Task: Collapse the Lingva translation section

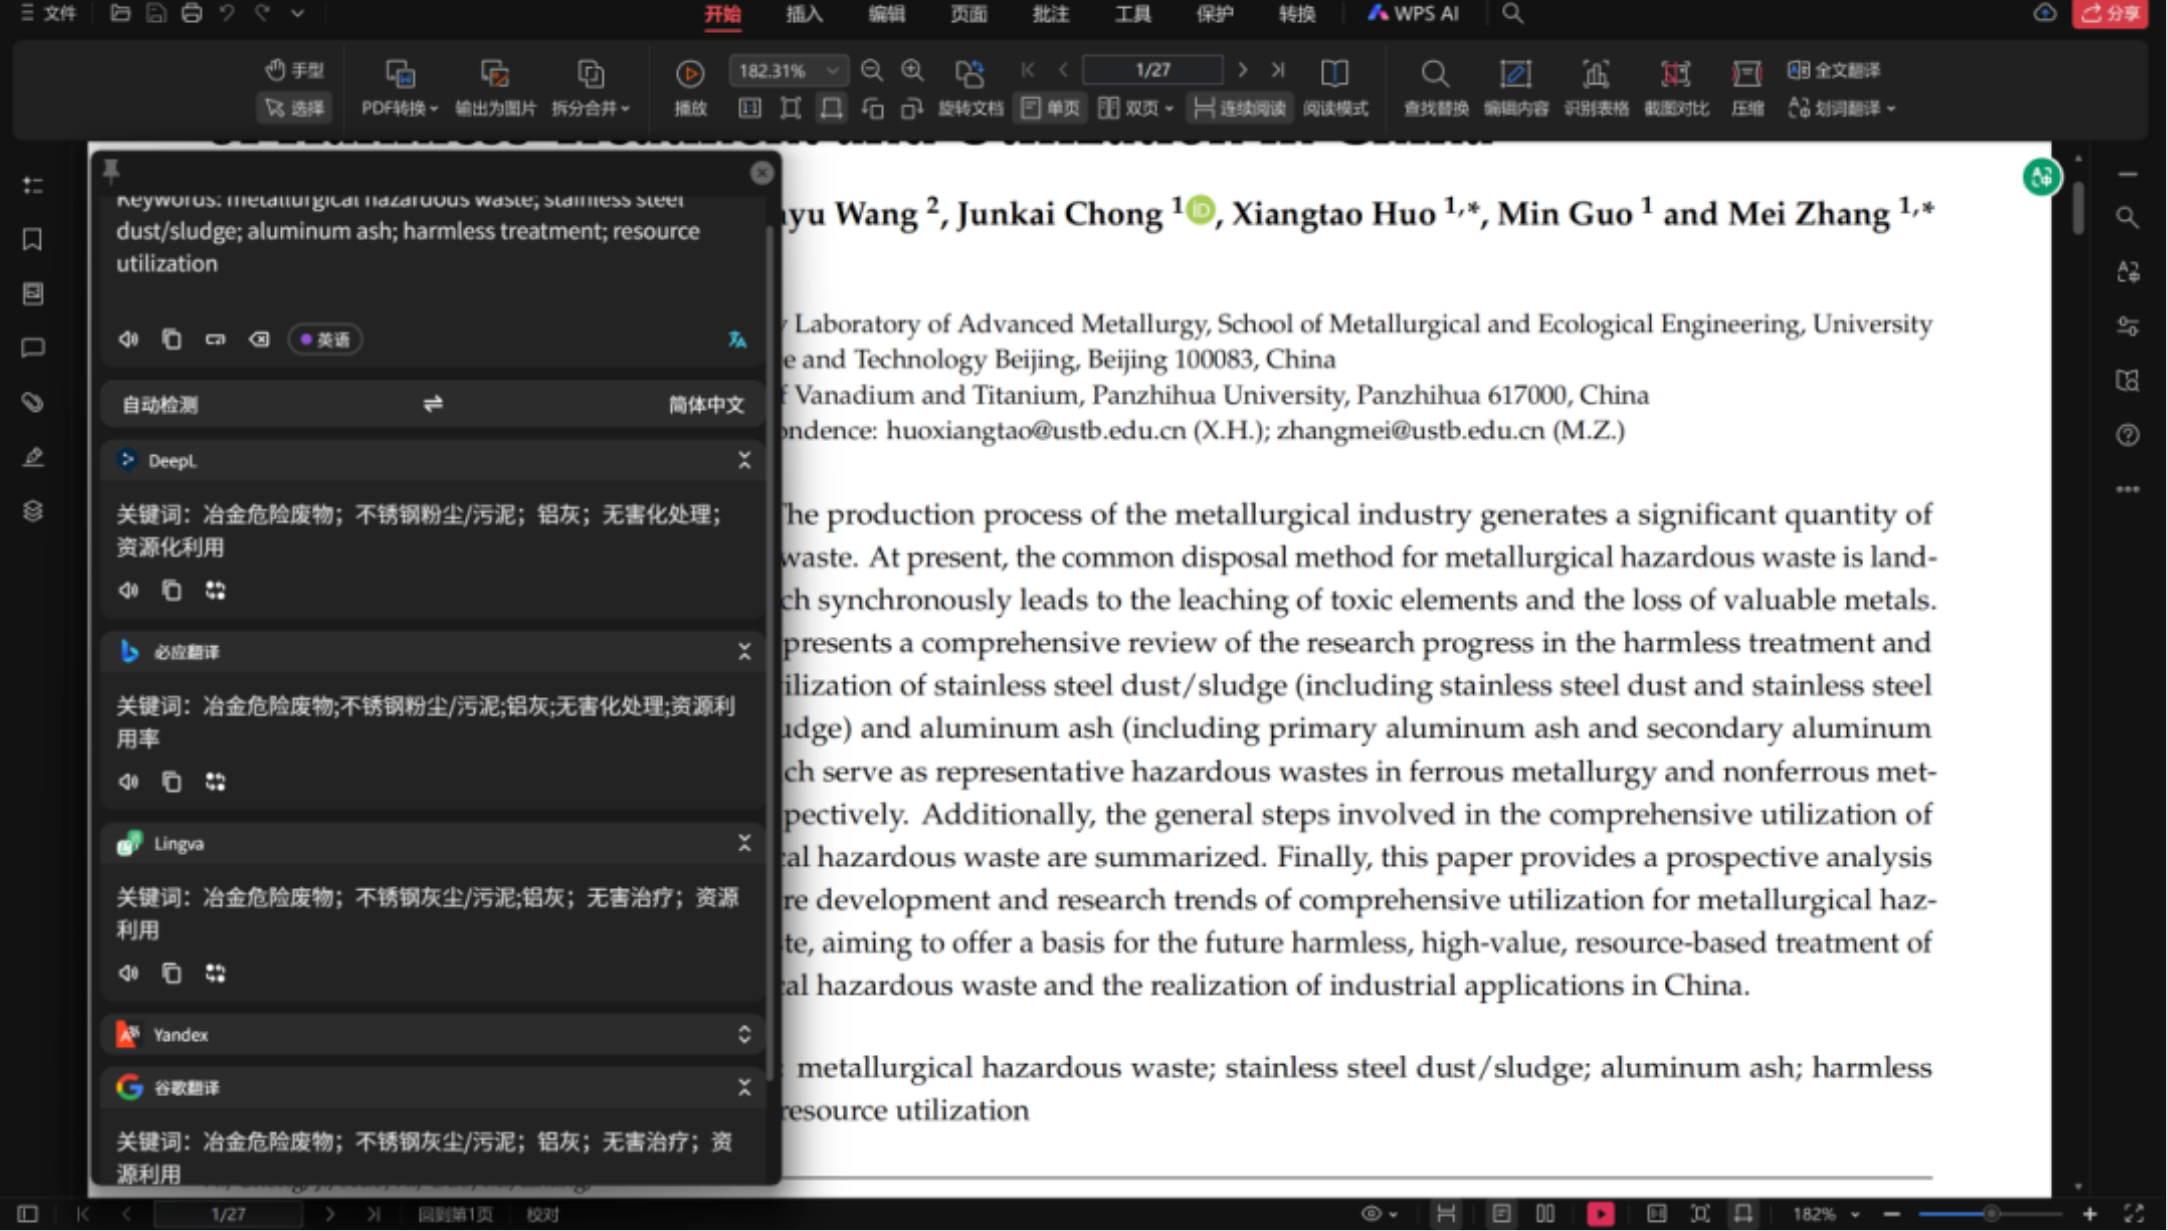Action: pos(744,843)
